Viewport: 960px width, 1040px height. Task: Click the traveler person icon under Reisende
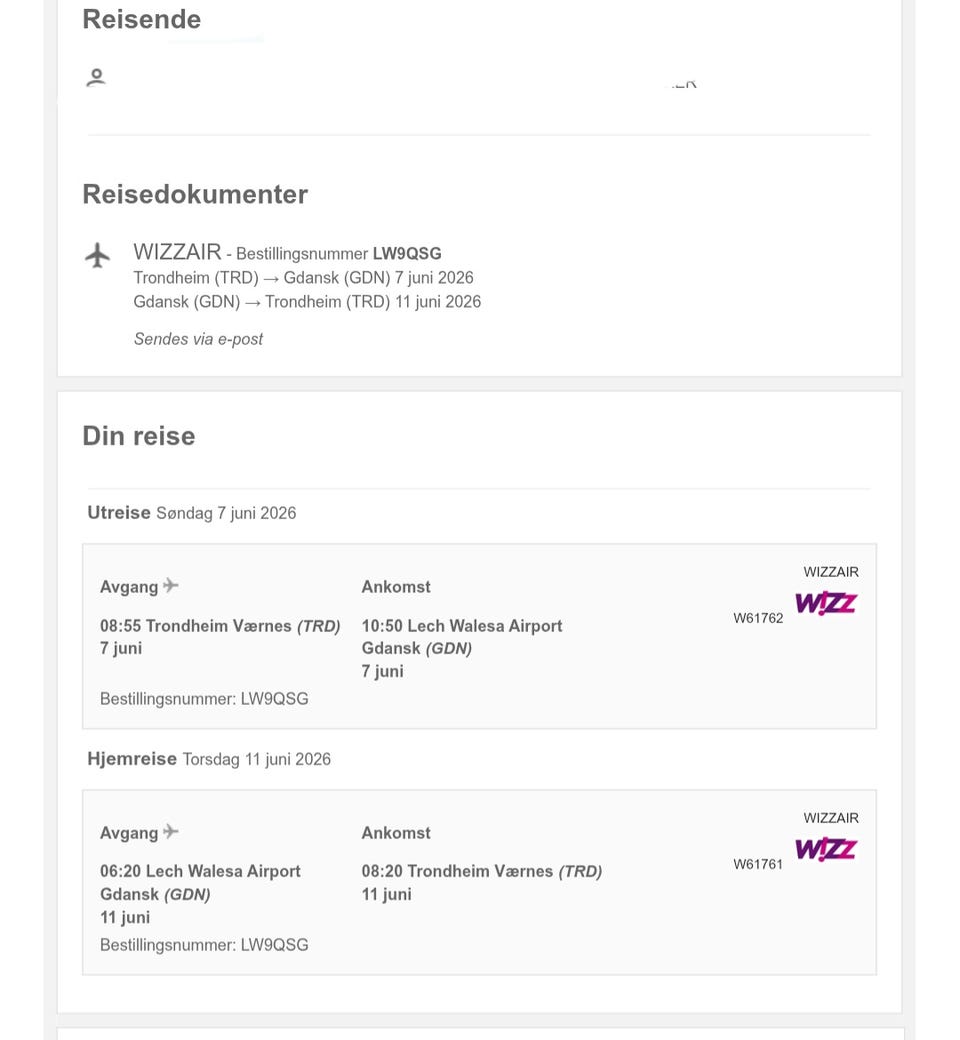coord(96,78)
